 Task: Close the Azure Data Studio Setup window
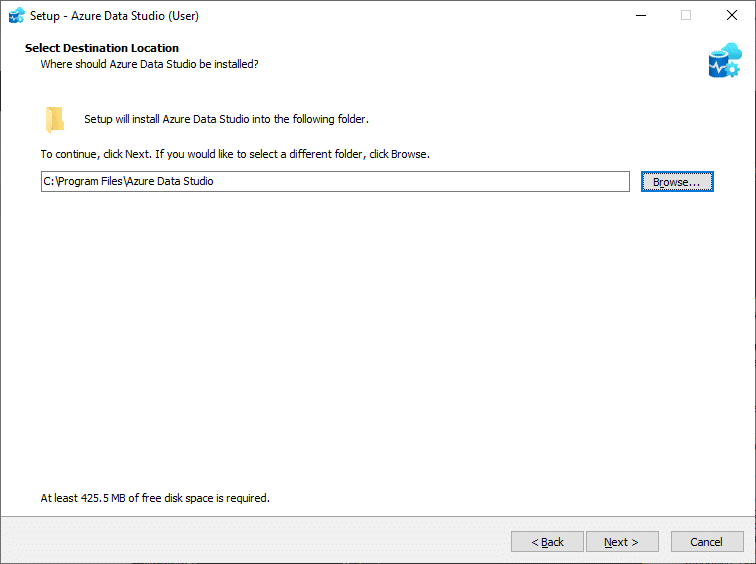(732, 15)
